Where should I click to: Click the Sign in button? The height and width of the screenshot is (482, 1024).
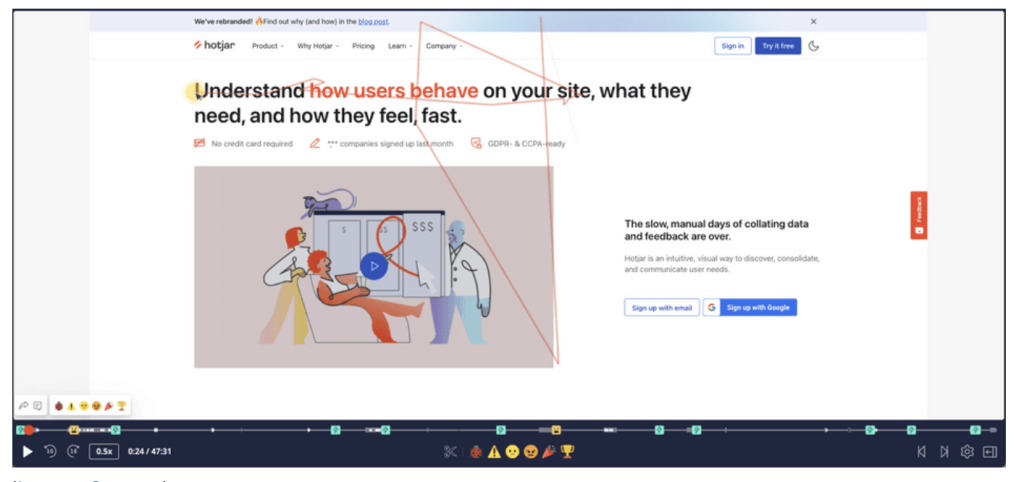[732, 46]
